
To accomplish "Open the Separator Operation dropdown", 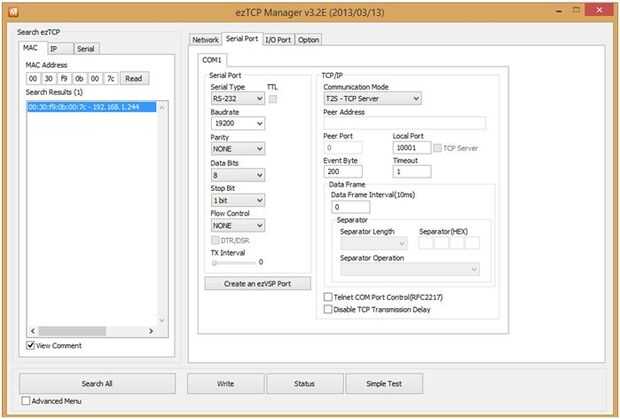I will coord(410,269).
